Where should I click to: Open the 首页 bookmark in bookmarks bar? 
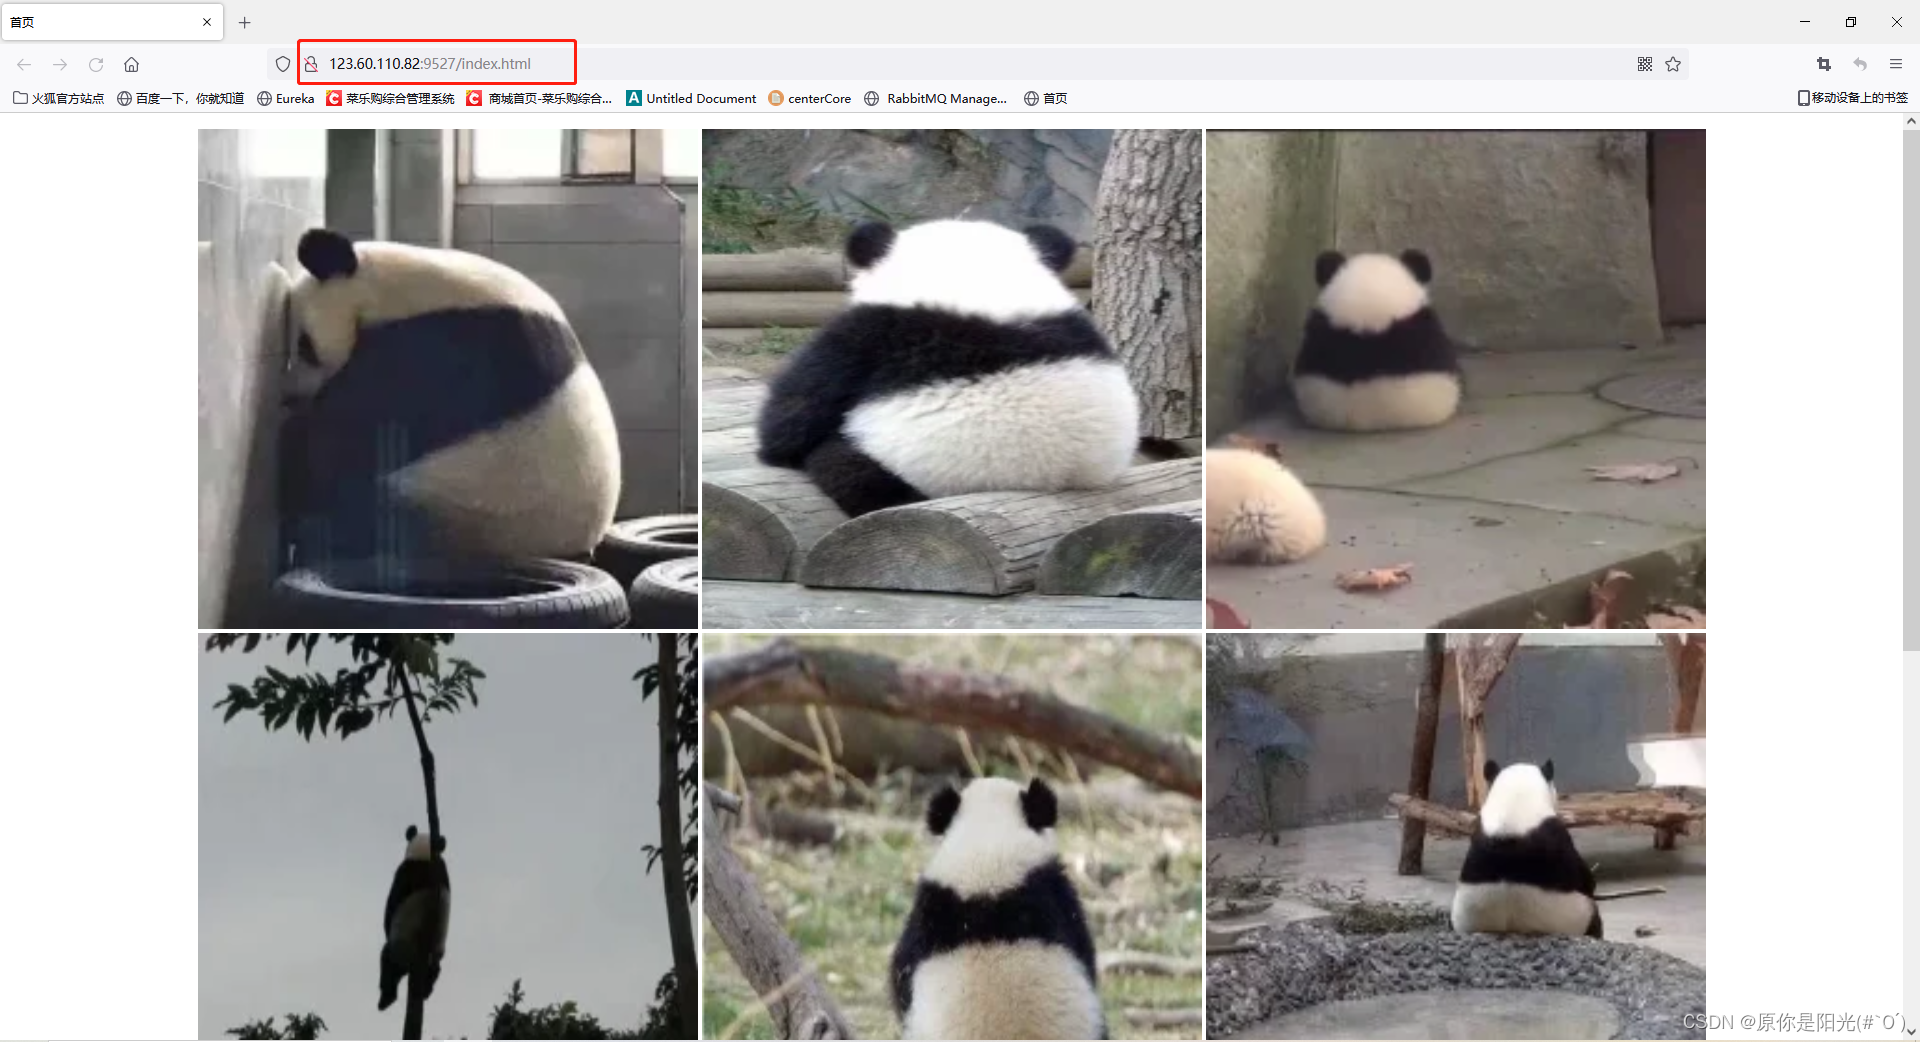(1046, 98)
